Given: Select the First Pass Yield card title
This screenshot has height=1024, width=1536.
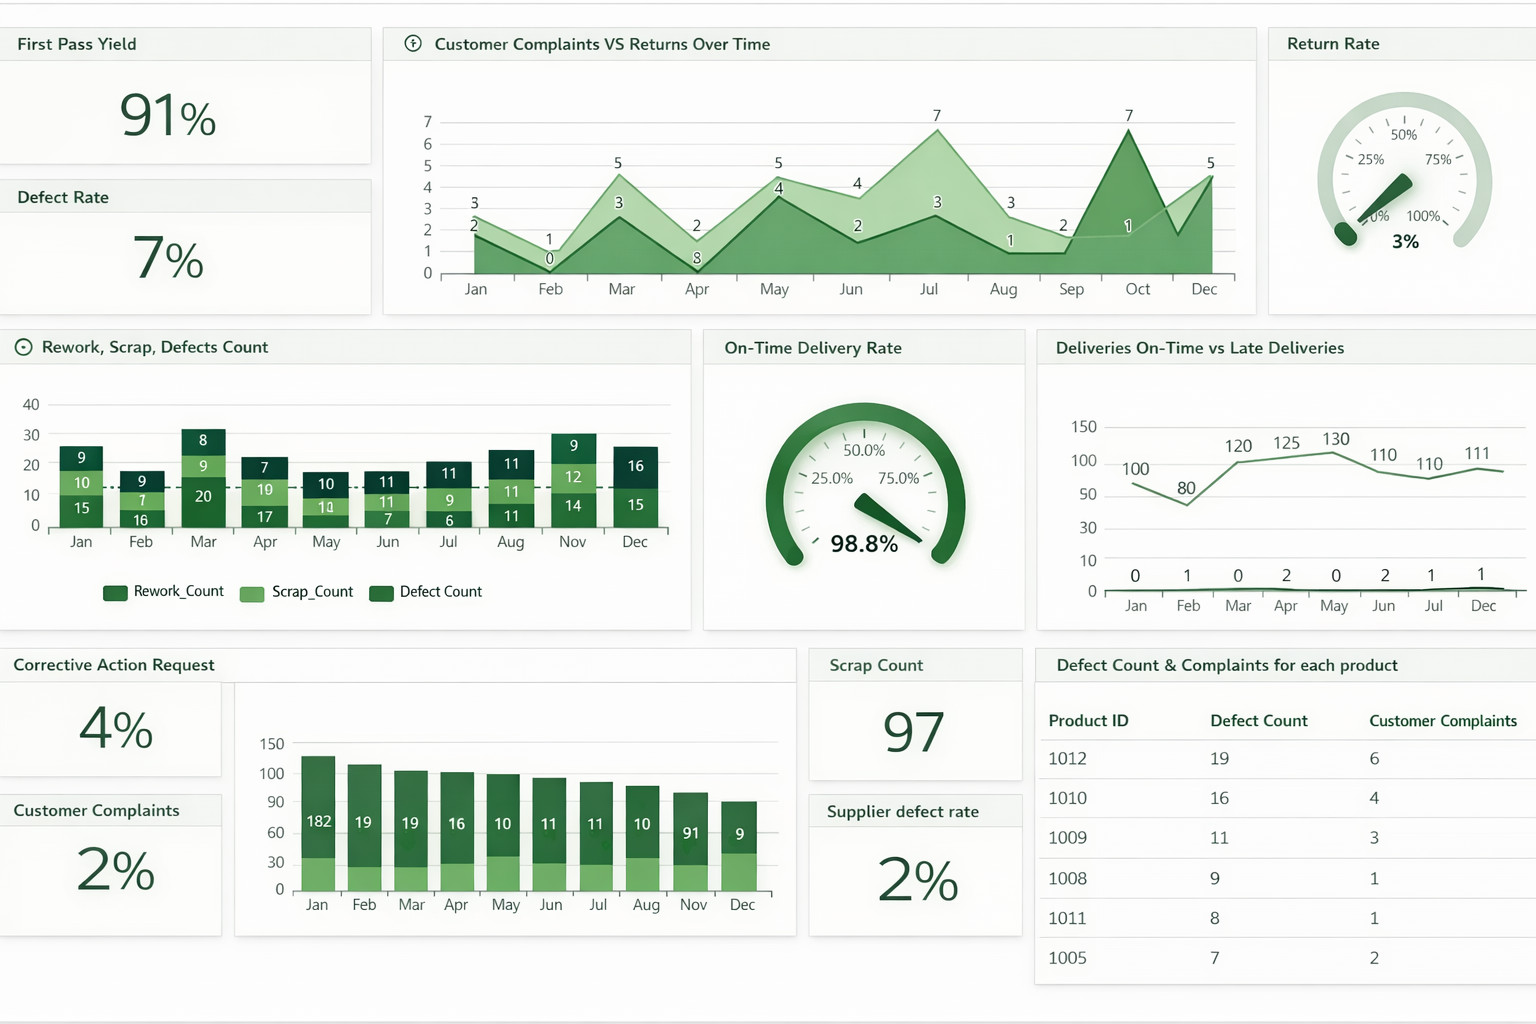Looking at the screenshot, I should (77, 44).
